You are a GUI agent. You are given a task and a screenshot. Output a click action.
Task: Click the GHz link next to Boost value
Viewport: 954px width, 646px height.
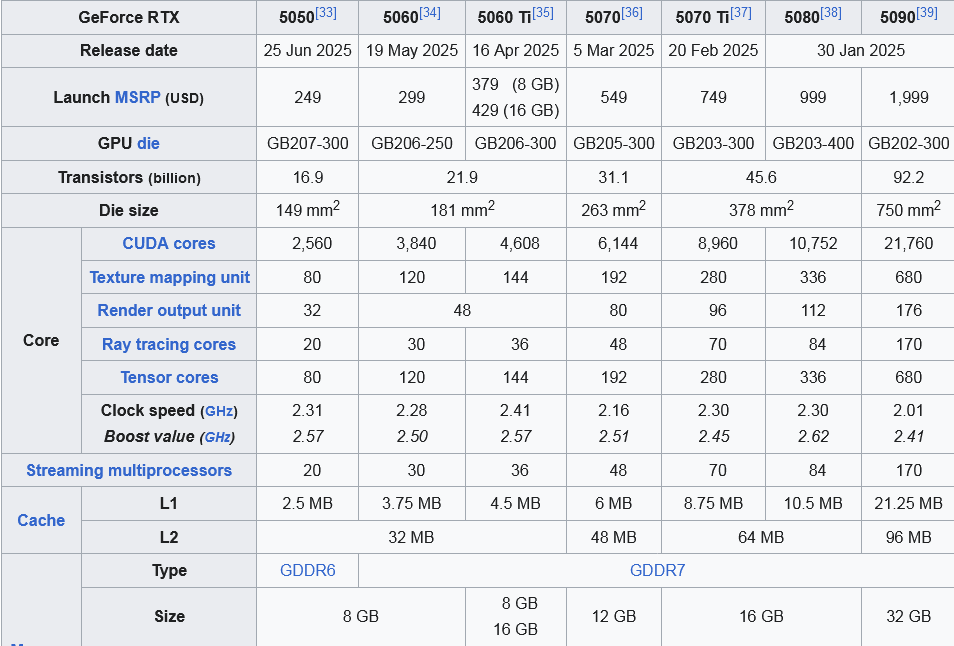pos(219,437)
